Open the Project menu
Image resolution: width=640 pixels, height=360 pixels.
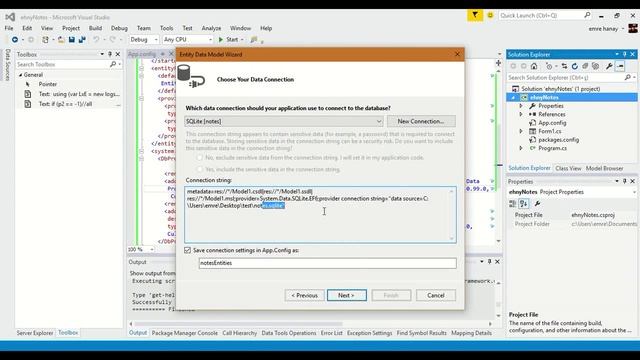click(71, 28)
